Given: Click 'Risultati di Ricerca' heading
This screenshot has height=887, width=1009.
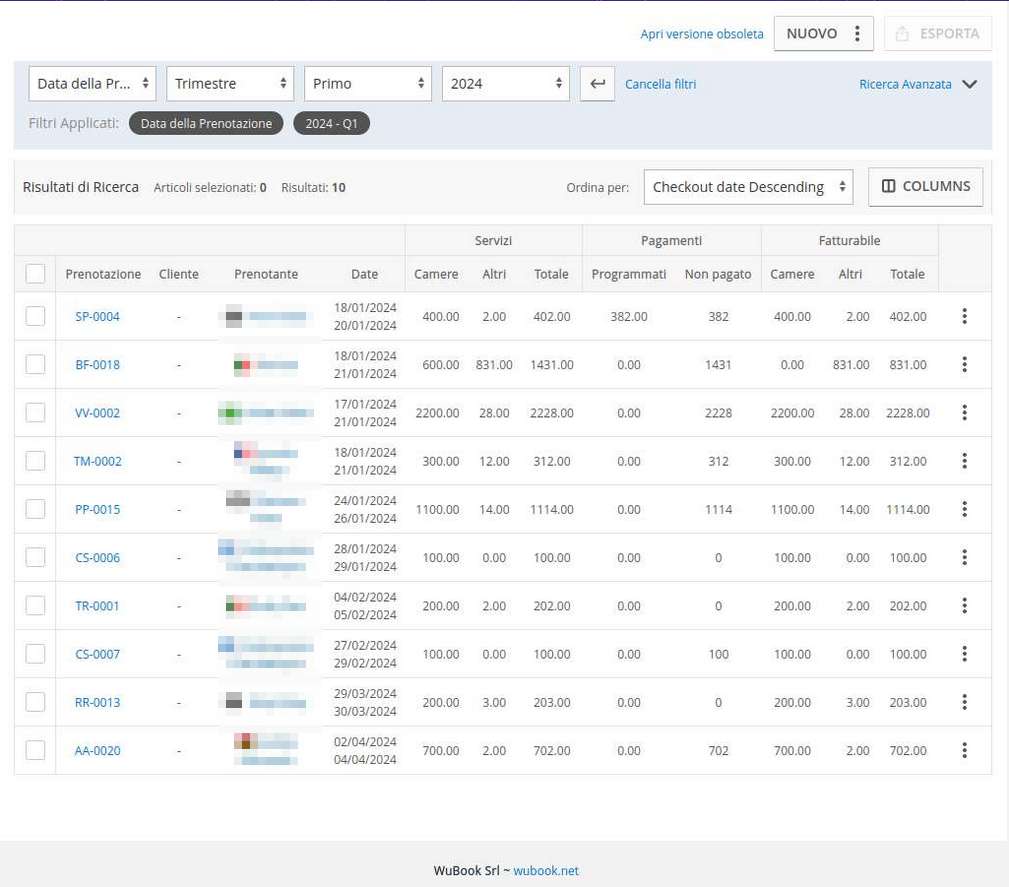Looking at the screenshot, I should click(x=80, y=187).
